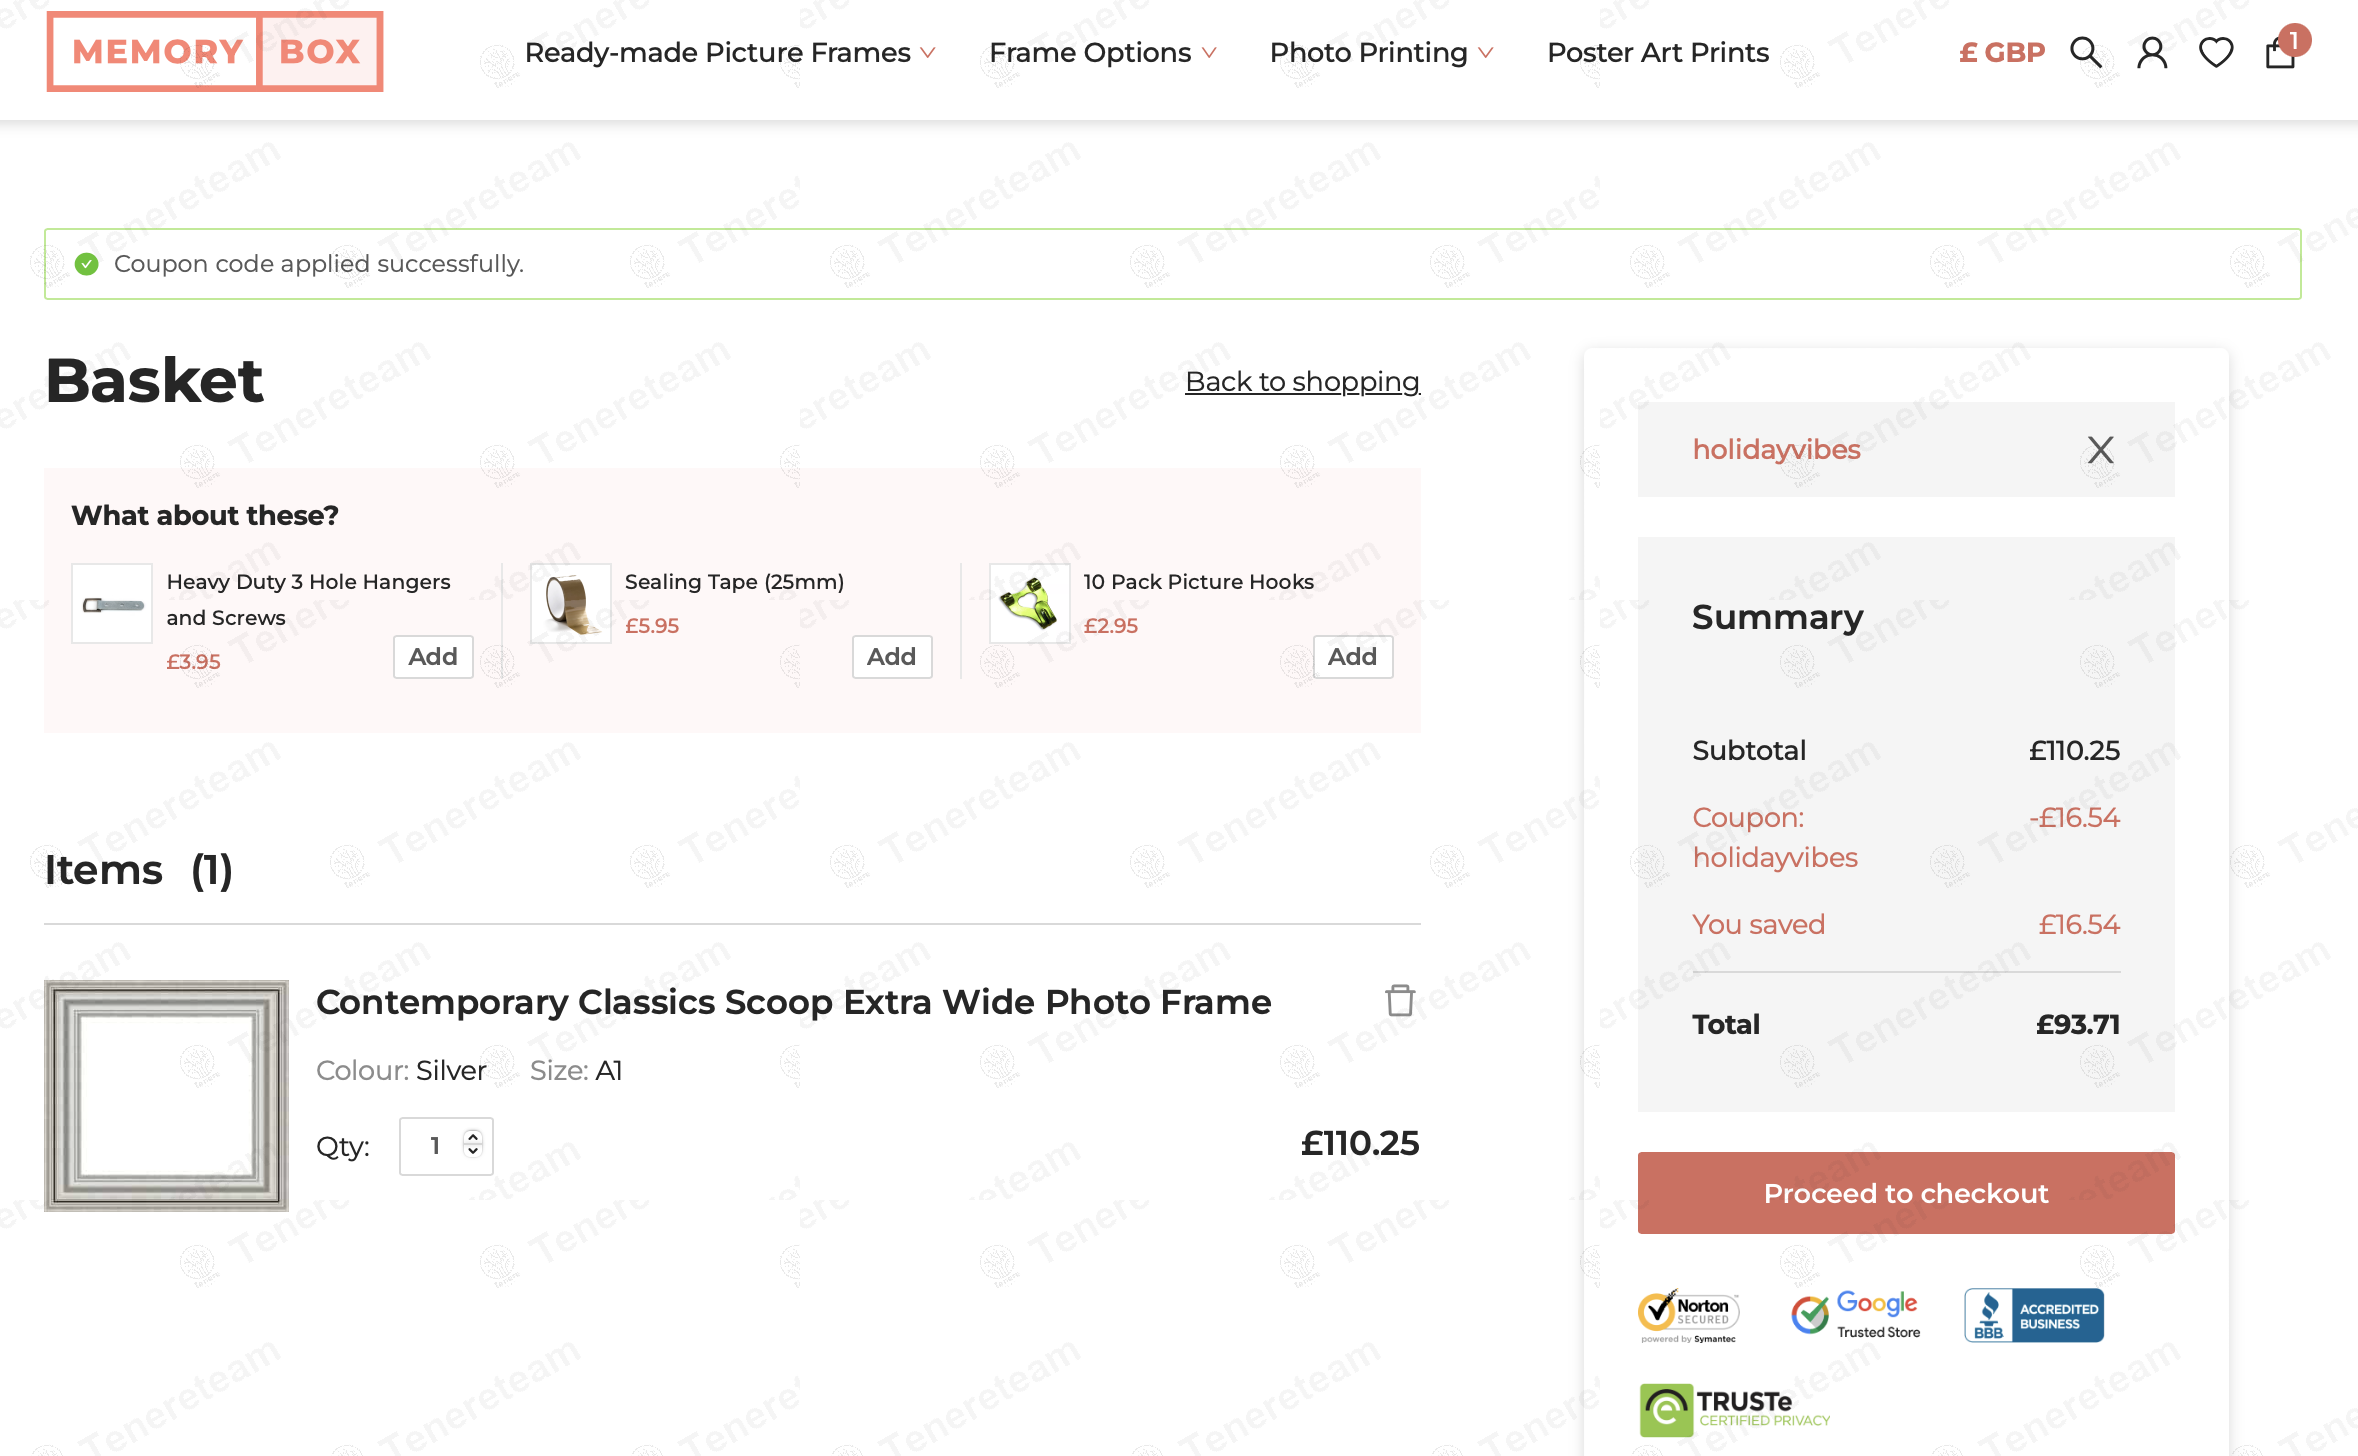Open the shopping basket bag icon
The height and width of the screenshot is (1456, 2358).
(2280, 52)
